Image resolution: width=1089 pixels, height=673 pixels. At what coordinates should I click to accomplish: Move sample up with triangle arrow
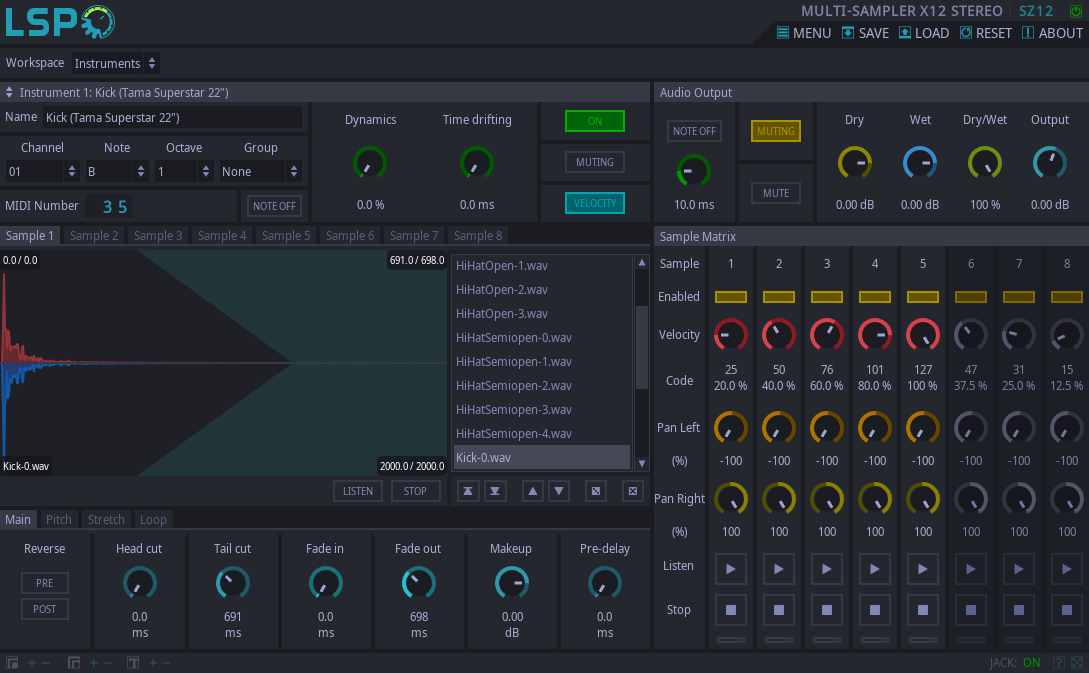[532, 491]
